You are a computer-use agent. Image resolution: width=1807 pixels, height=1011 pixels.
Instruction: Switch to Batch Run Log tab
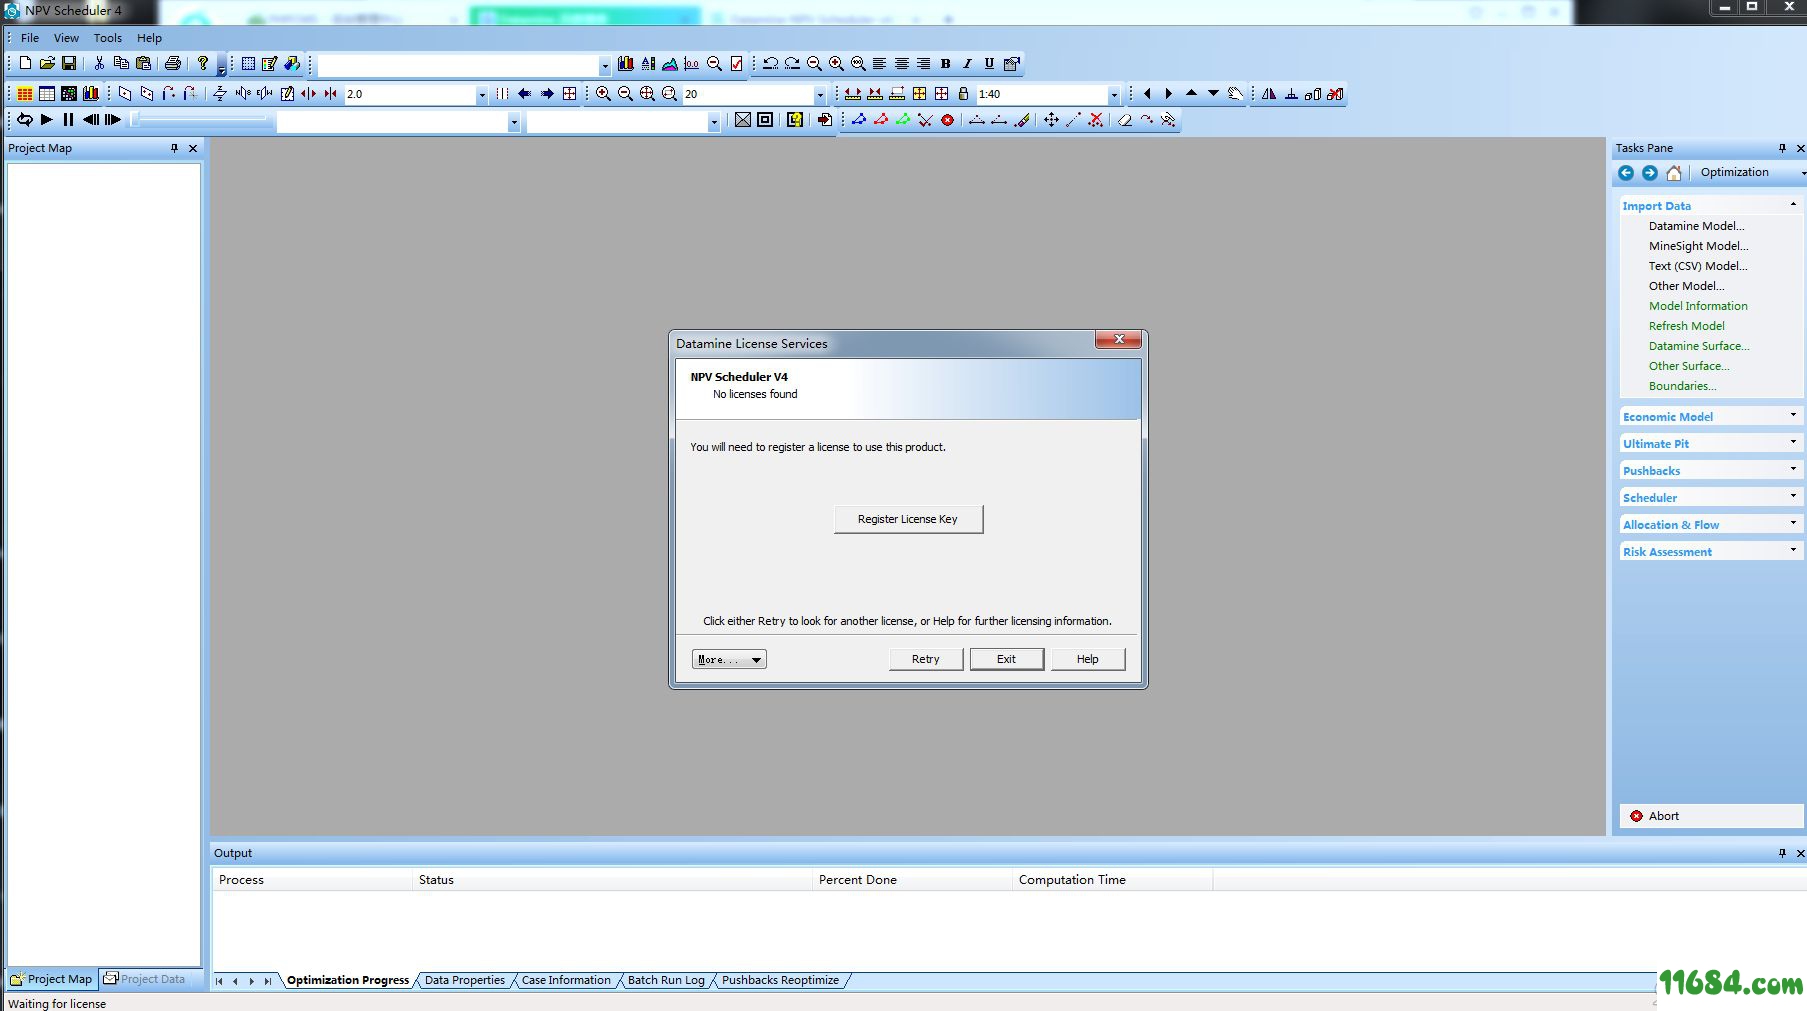666,980
